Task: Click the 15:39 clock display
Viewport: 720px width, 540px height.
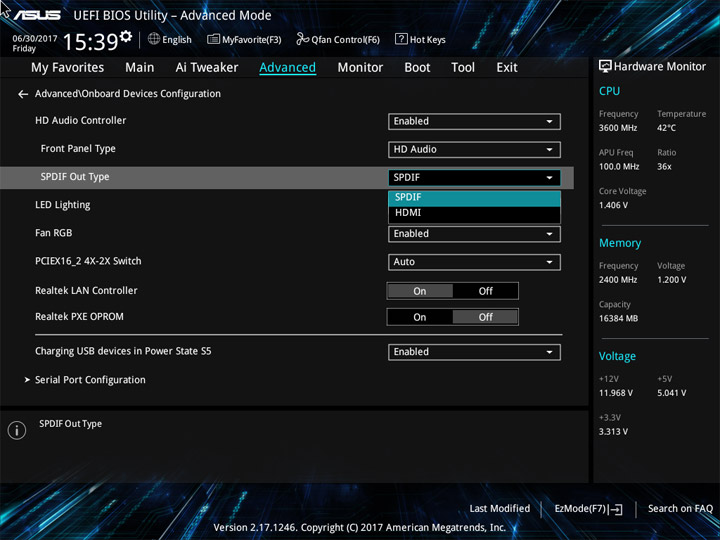Action: (x=90, y=42)
